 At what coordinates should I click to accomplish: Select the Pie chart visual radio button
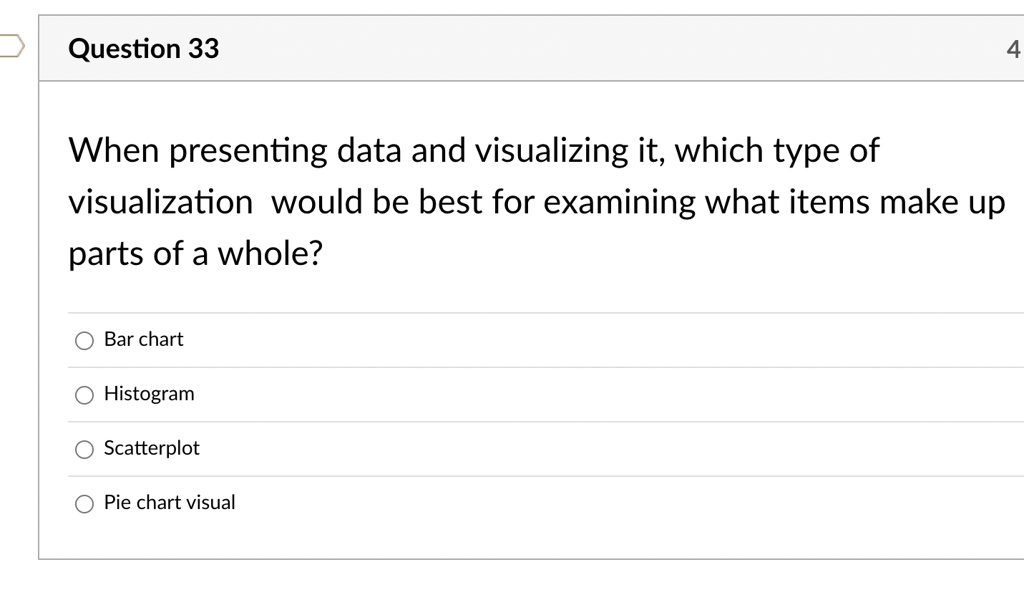point(84,503)
